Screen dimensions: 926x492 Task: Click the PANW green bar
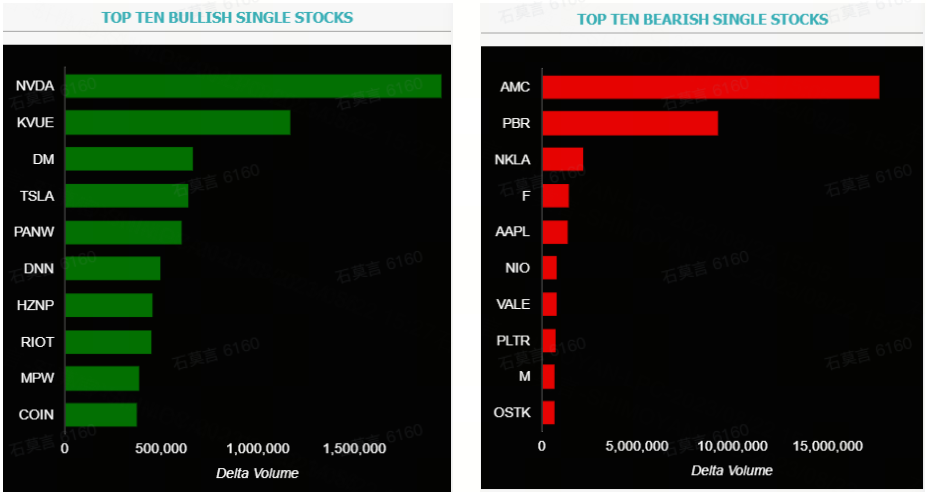123,232
